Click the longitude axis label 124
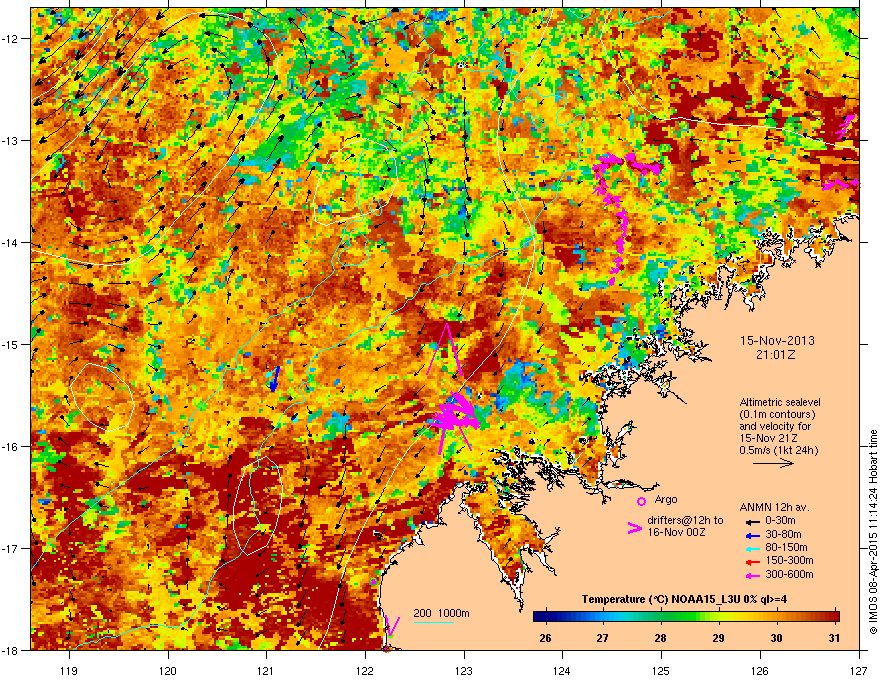Image resolution: width=880 pixels, height=680 pixels. pos(562,670)
